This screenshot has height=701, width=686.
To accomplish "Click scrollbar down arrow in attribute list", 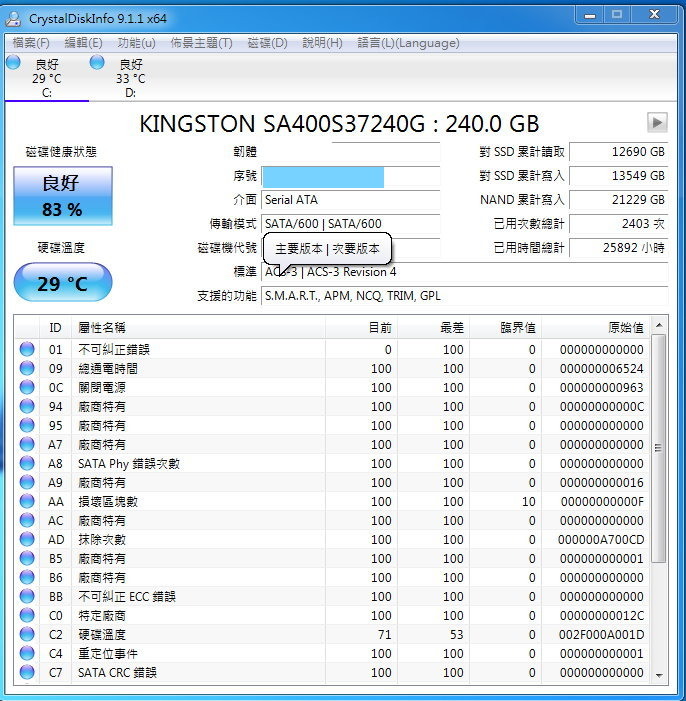I will tap(659, 675).
